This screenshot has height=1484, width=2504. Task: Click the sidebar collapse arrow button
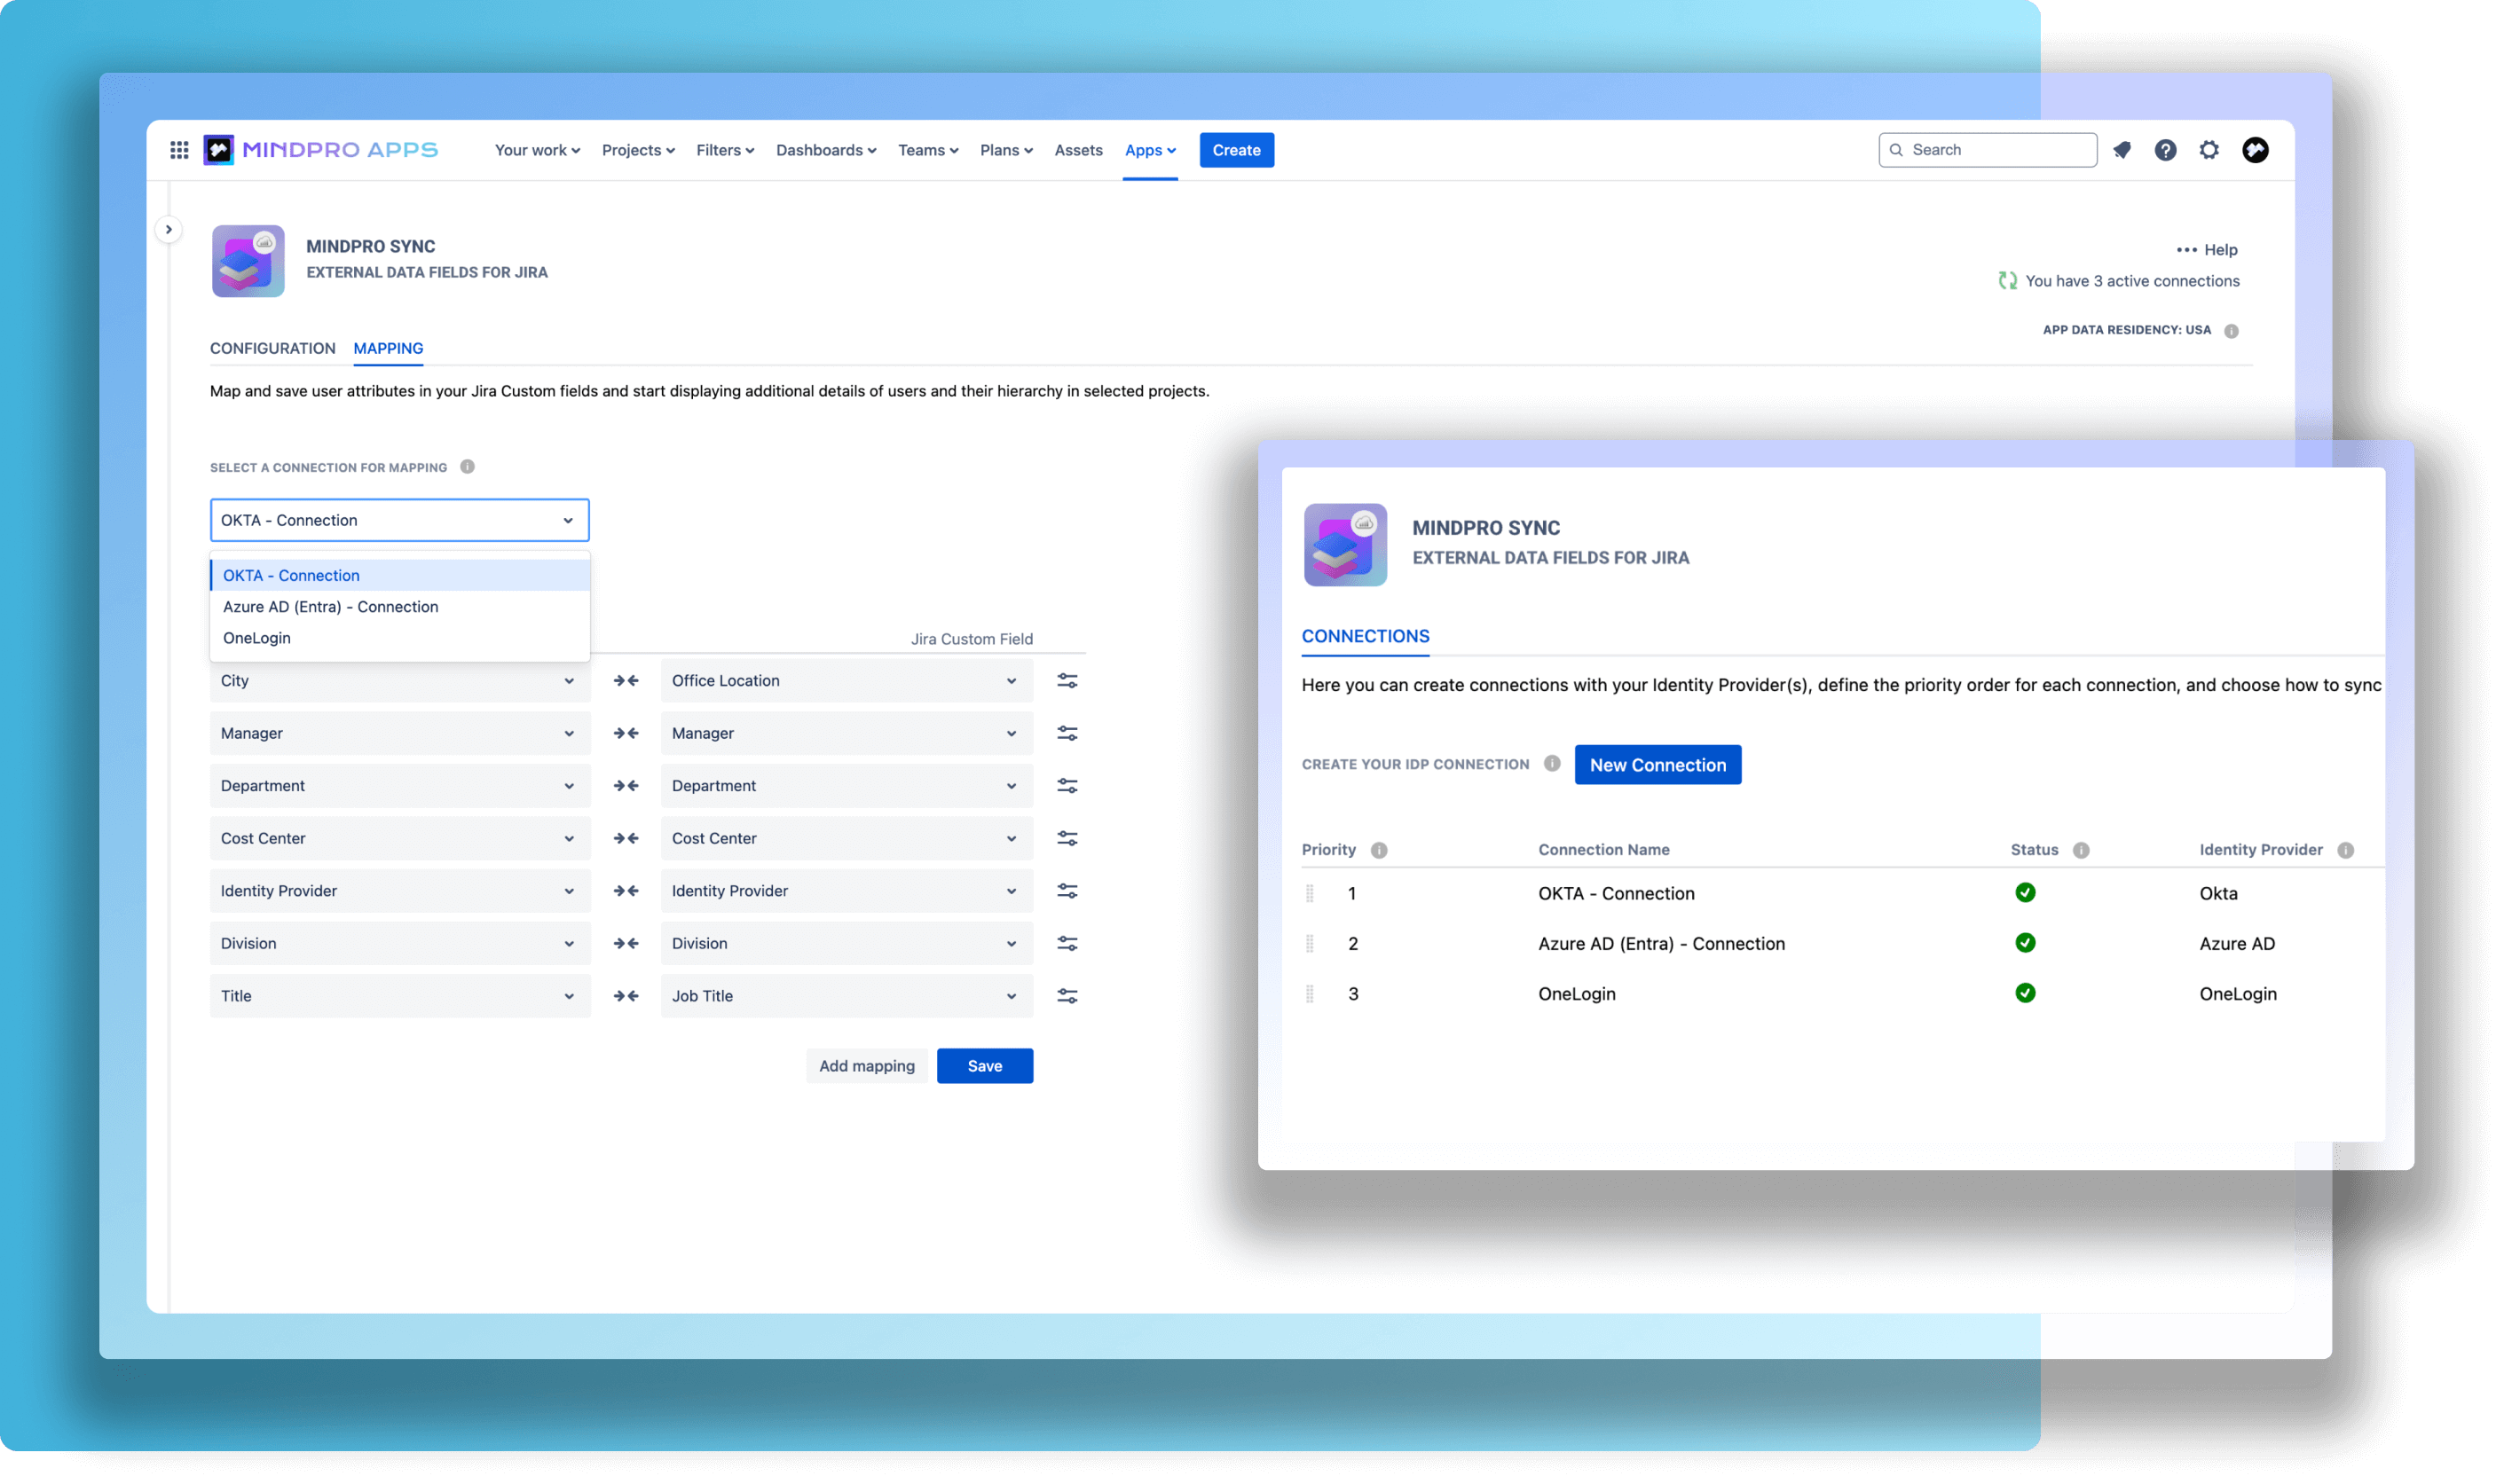click(168, 228)
